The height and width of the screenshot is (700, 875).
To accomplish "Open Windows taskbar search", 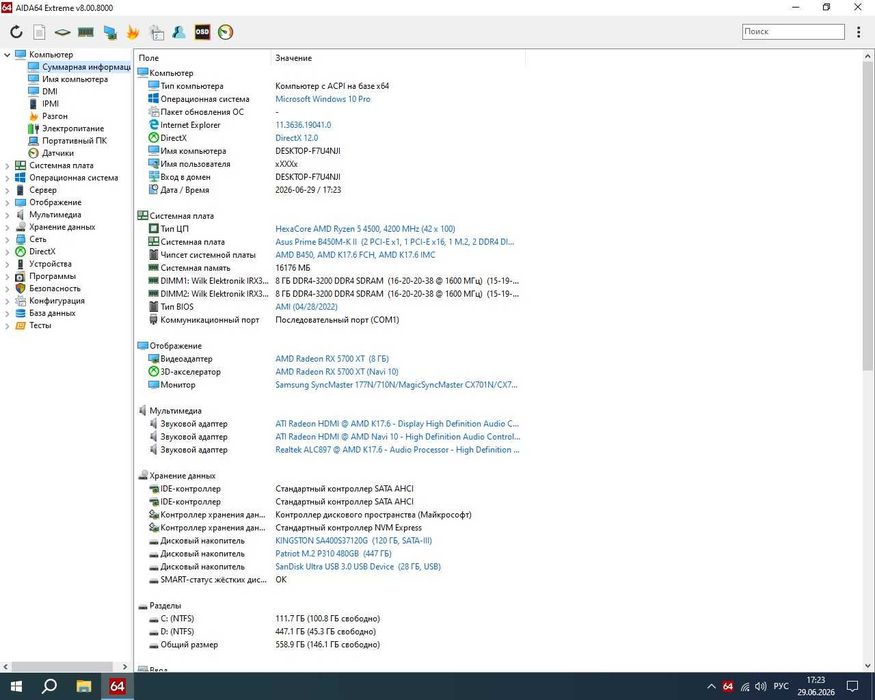I will [x=49, y=686].
